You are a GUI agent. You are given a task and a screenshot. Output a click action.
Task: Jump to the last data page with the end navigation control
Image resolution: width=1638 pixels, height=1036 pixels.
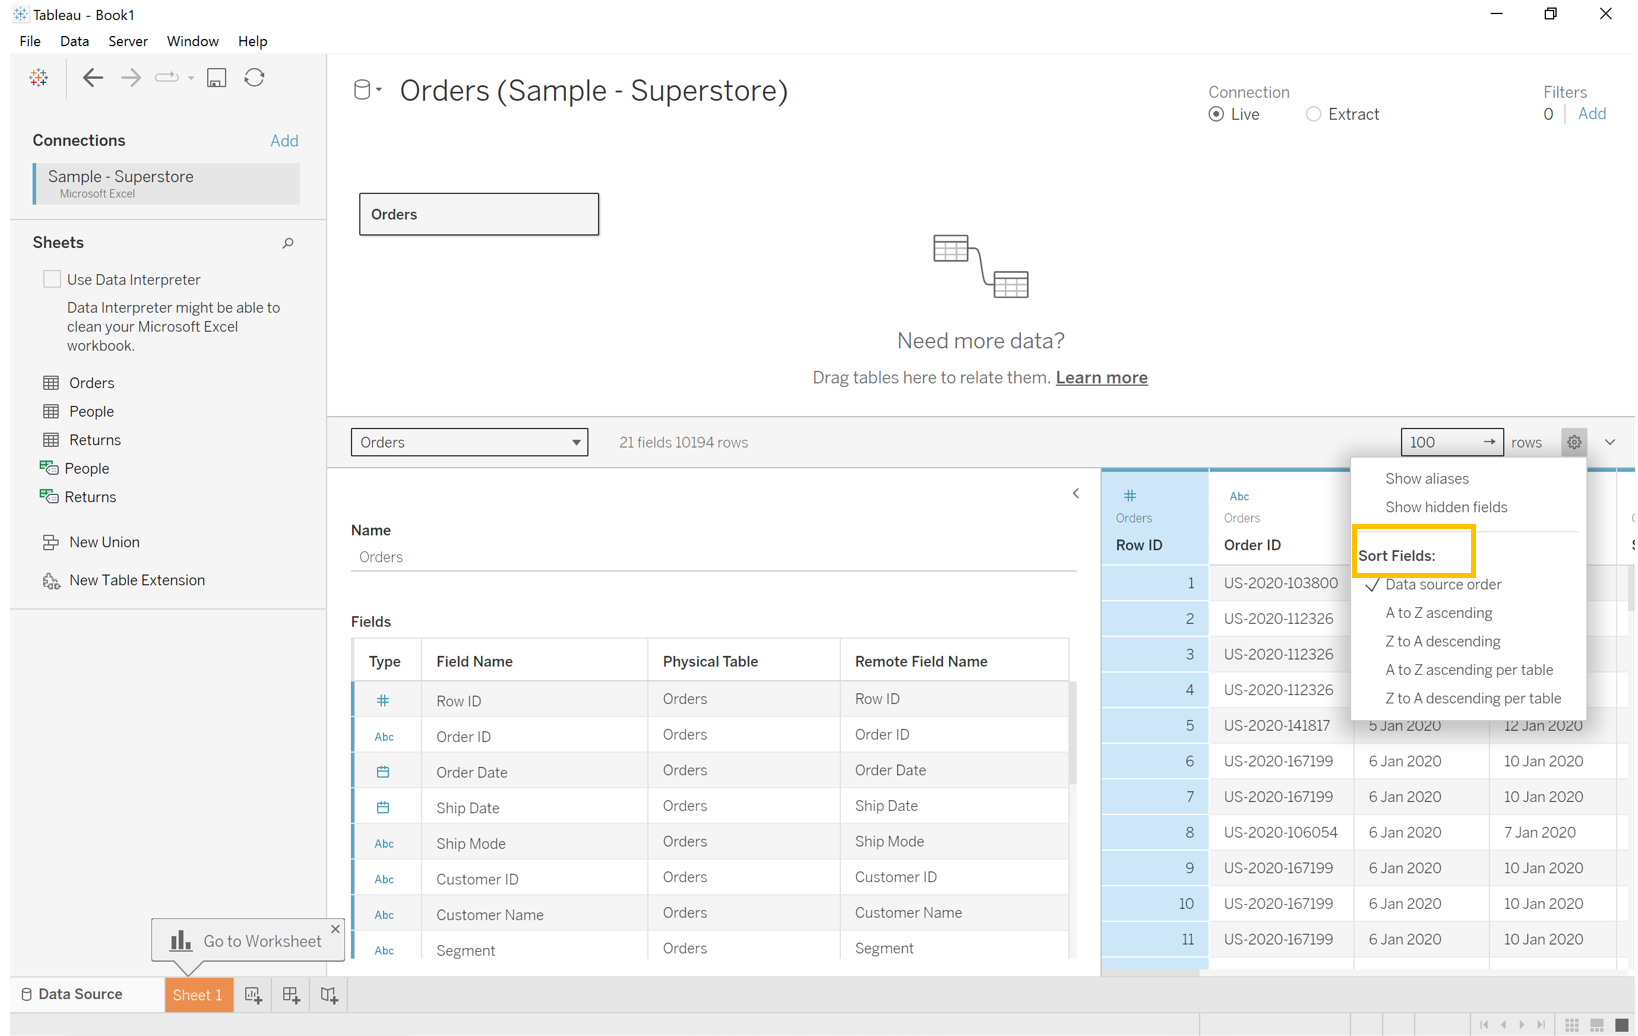(1540, 1024)
